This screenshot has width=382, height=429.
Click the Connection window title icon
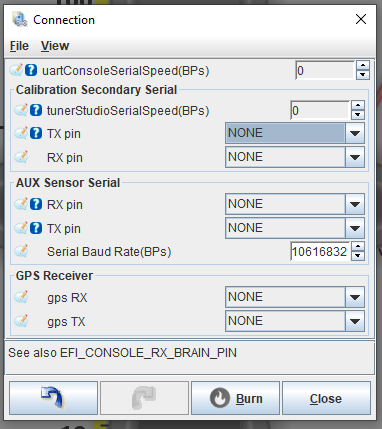point(20,19)
